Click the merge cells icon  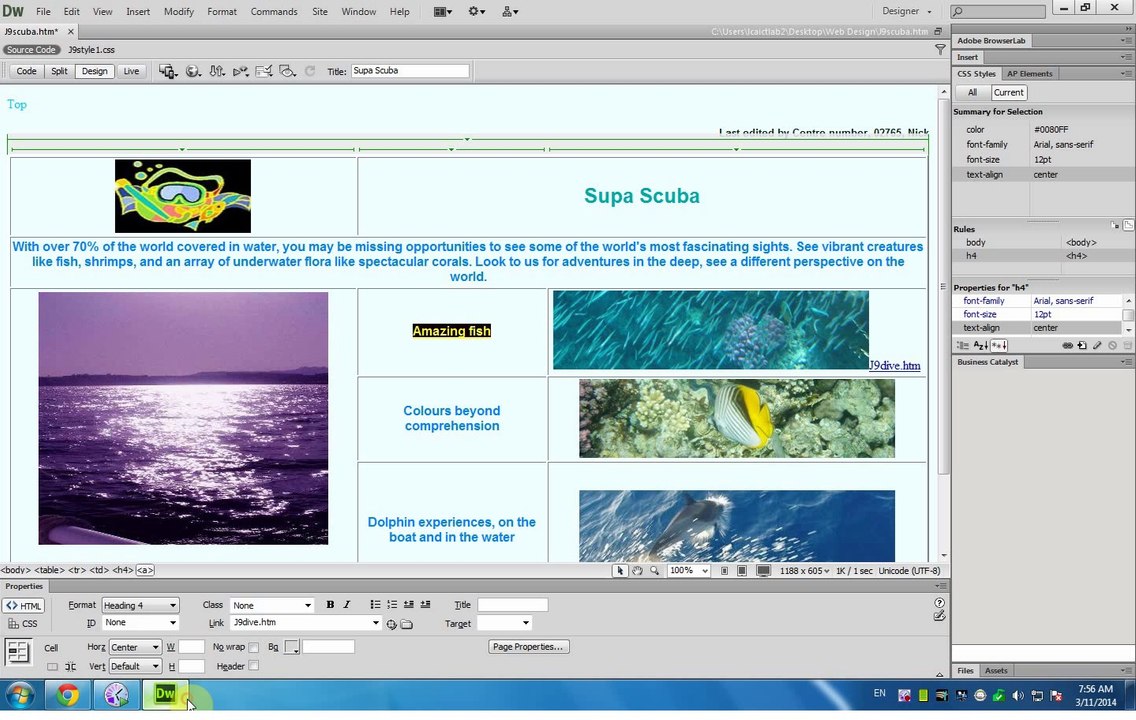52,666
